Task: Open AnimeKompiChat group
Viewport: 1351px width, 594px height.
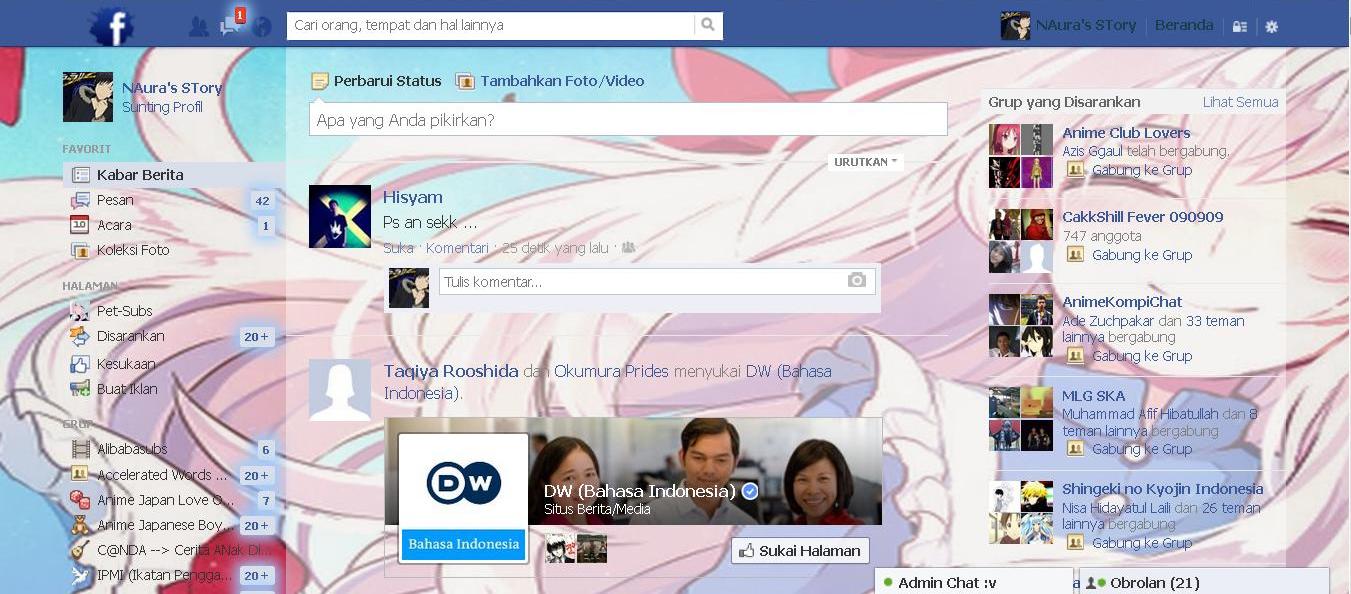Action: pyautogui.click(x=1122, y=302)
